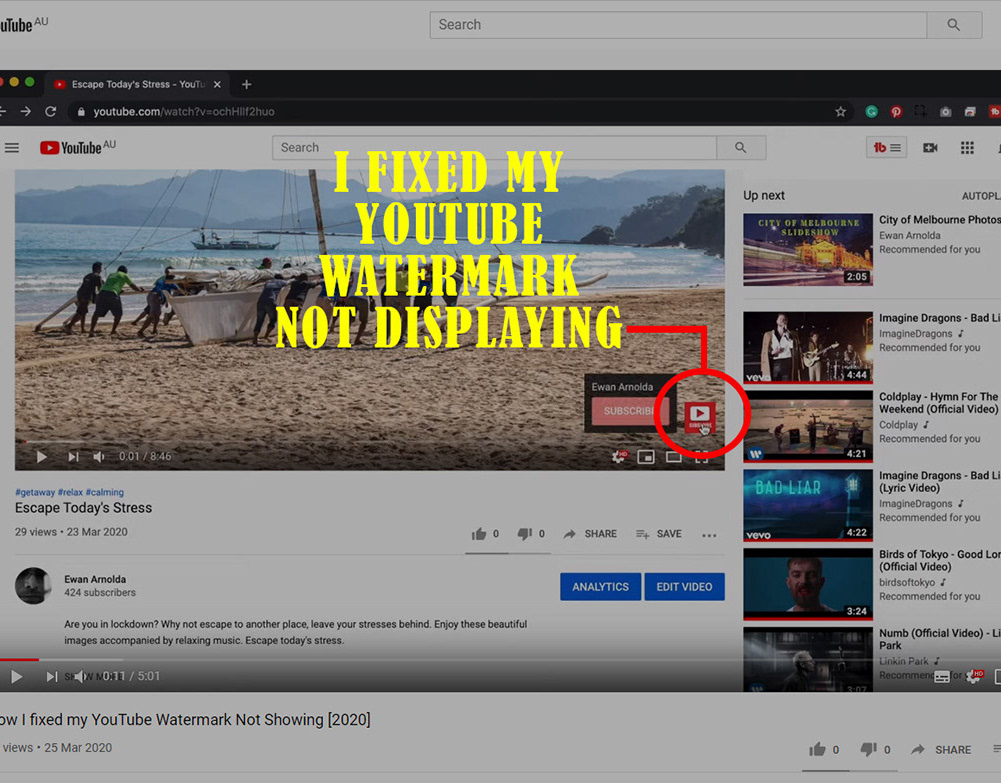Open the Grammarly extension icon
Screen dimensions: 1001x783
[871, 112]
